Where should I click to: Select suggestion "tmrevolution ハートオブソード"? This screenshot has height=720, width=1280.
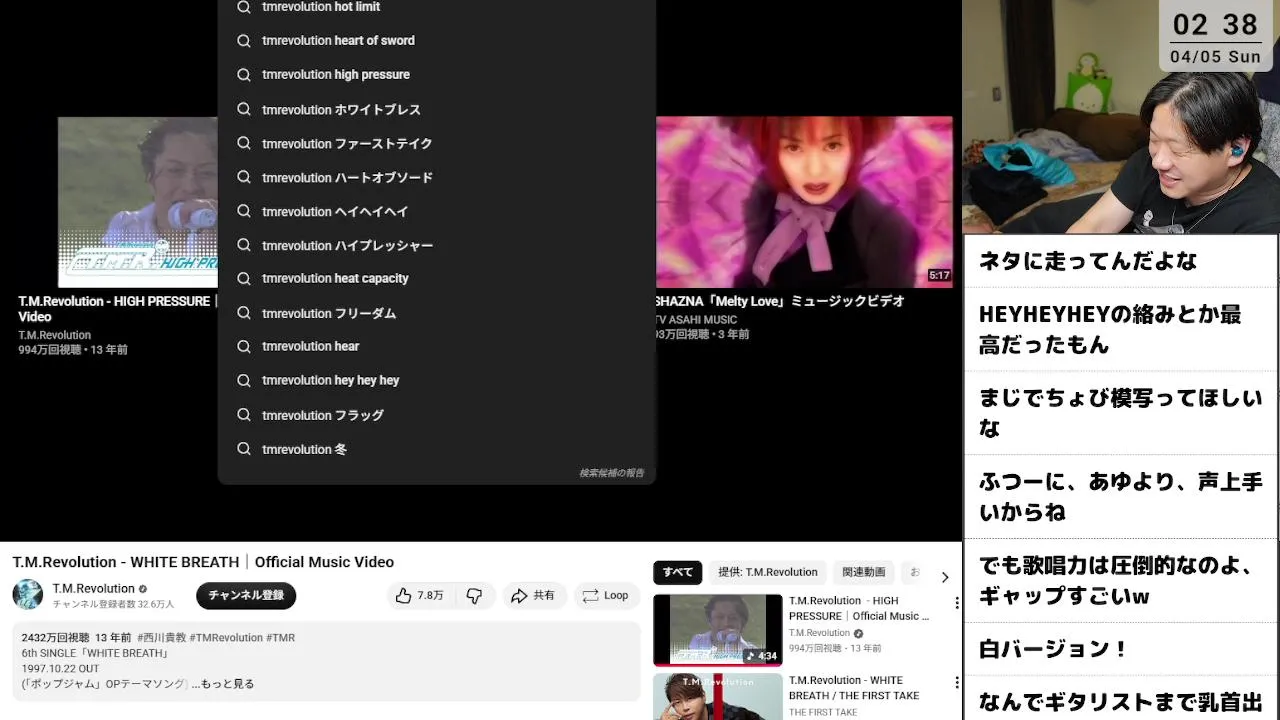tap(436, 177)
